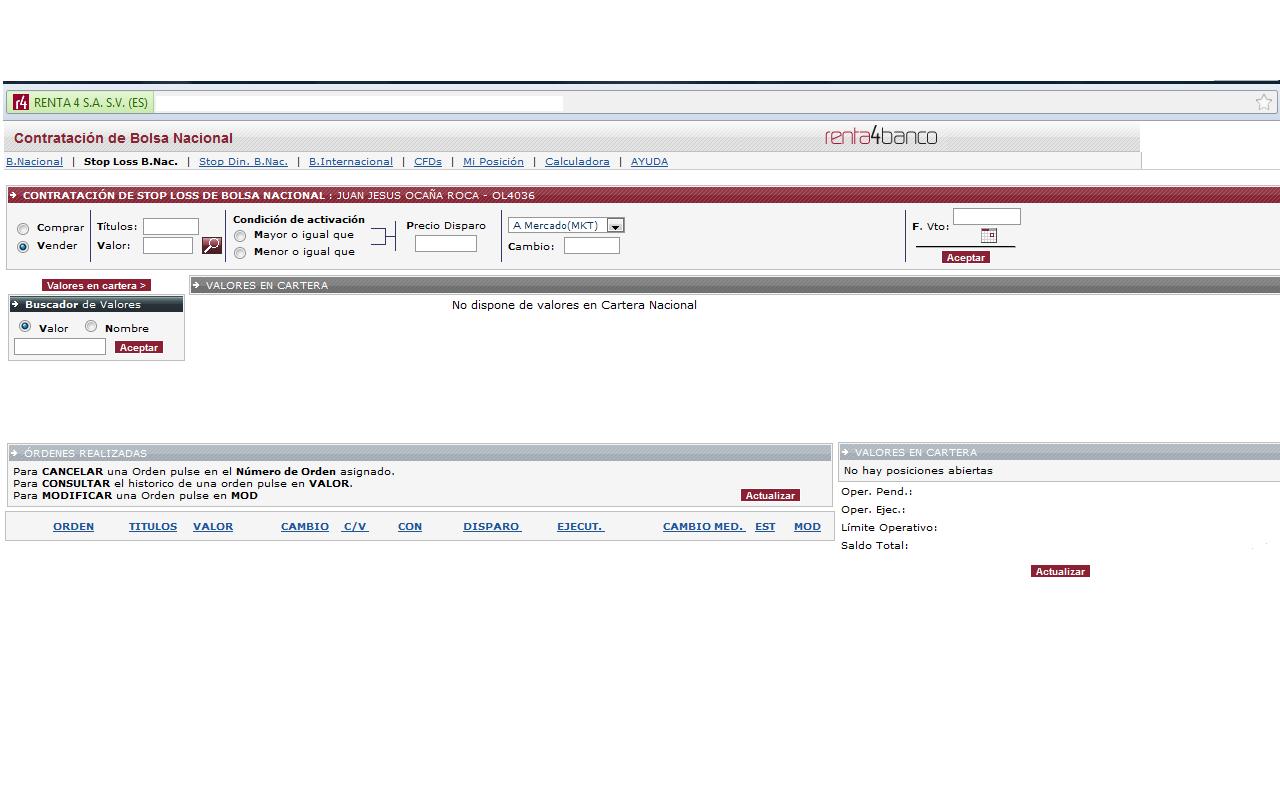Click the bookmark star icon

click(x=1264, y=102)
